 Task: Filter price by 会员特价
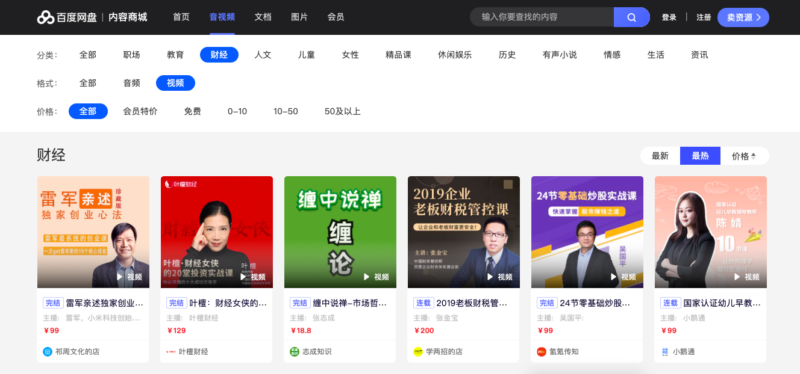click(140, 111)
